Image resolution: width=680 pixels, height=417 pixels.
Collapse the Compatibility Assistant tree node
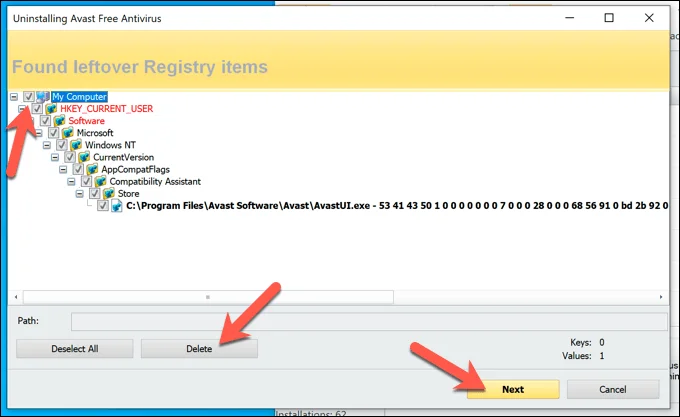[x=72, y=182]
